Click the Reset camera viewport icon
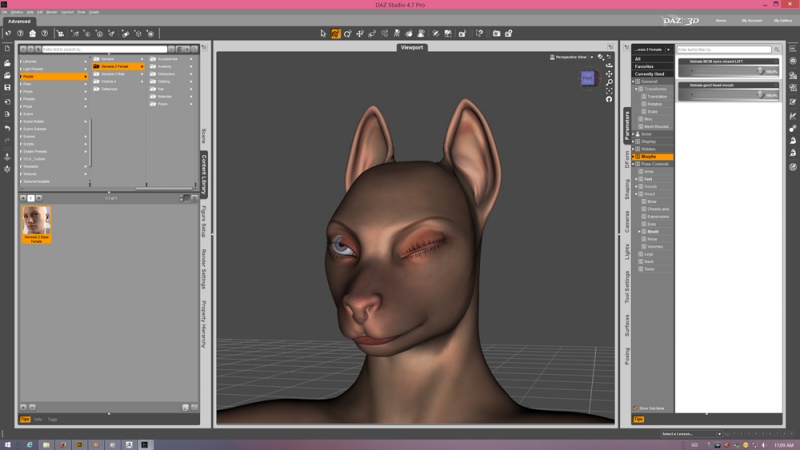The width and height of the screenshot is (800, 450). 609,98
